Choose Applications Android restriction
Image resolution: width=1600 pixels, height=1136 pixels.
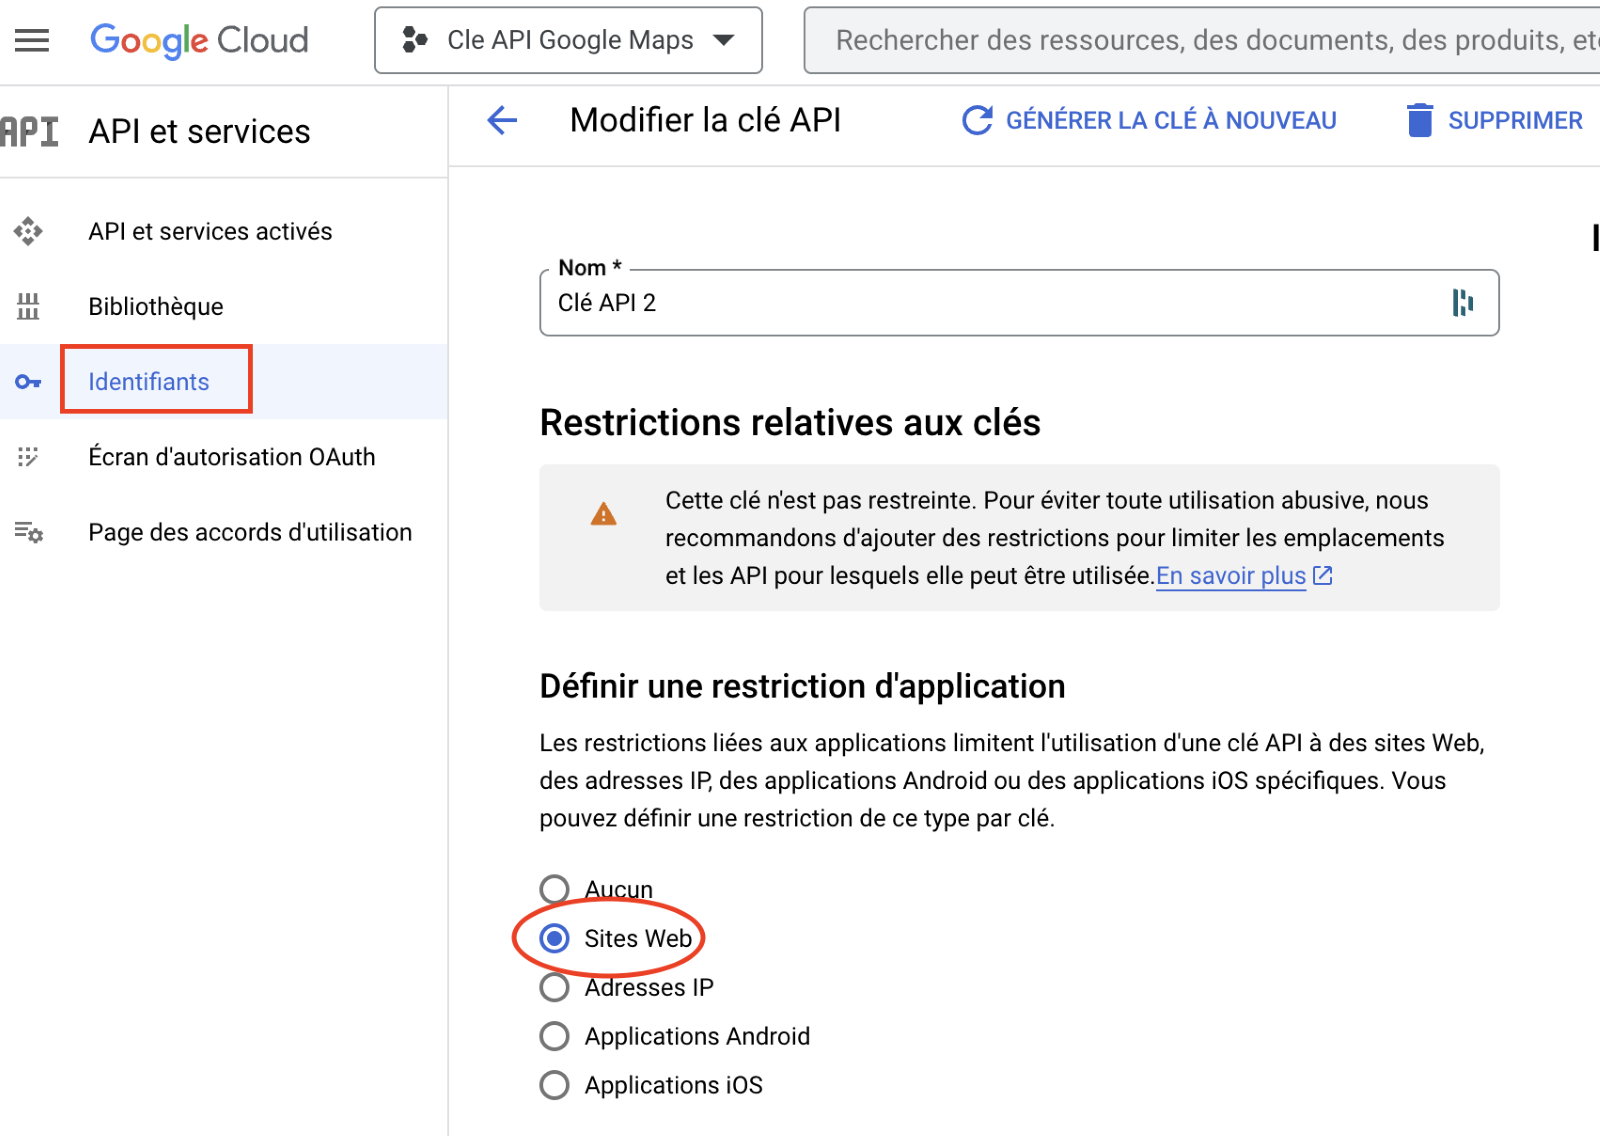coord(554,1036)
